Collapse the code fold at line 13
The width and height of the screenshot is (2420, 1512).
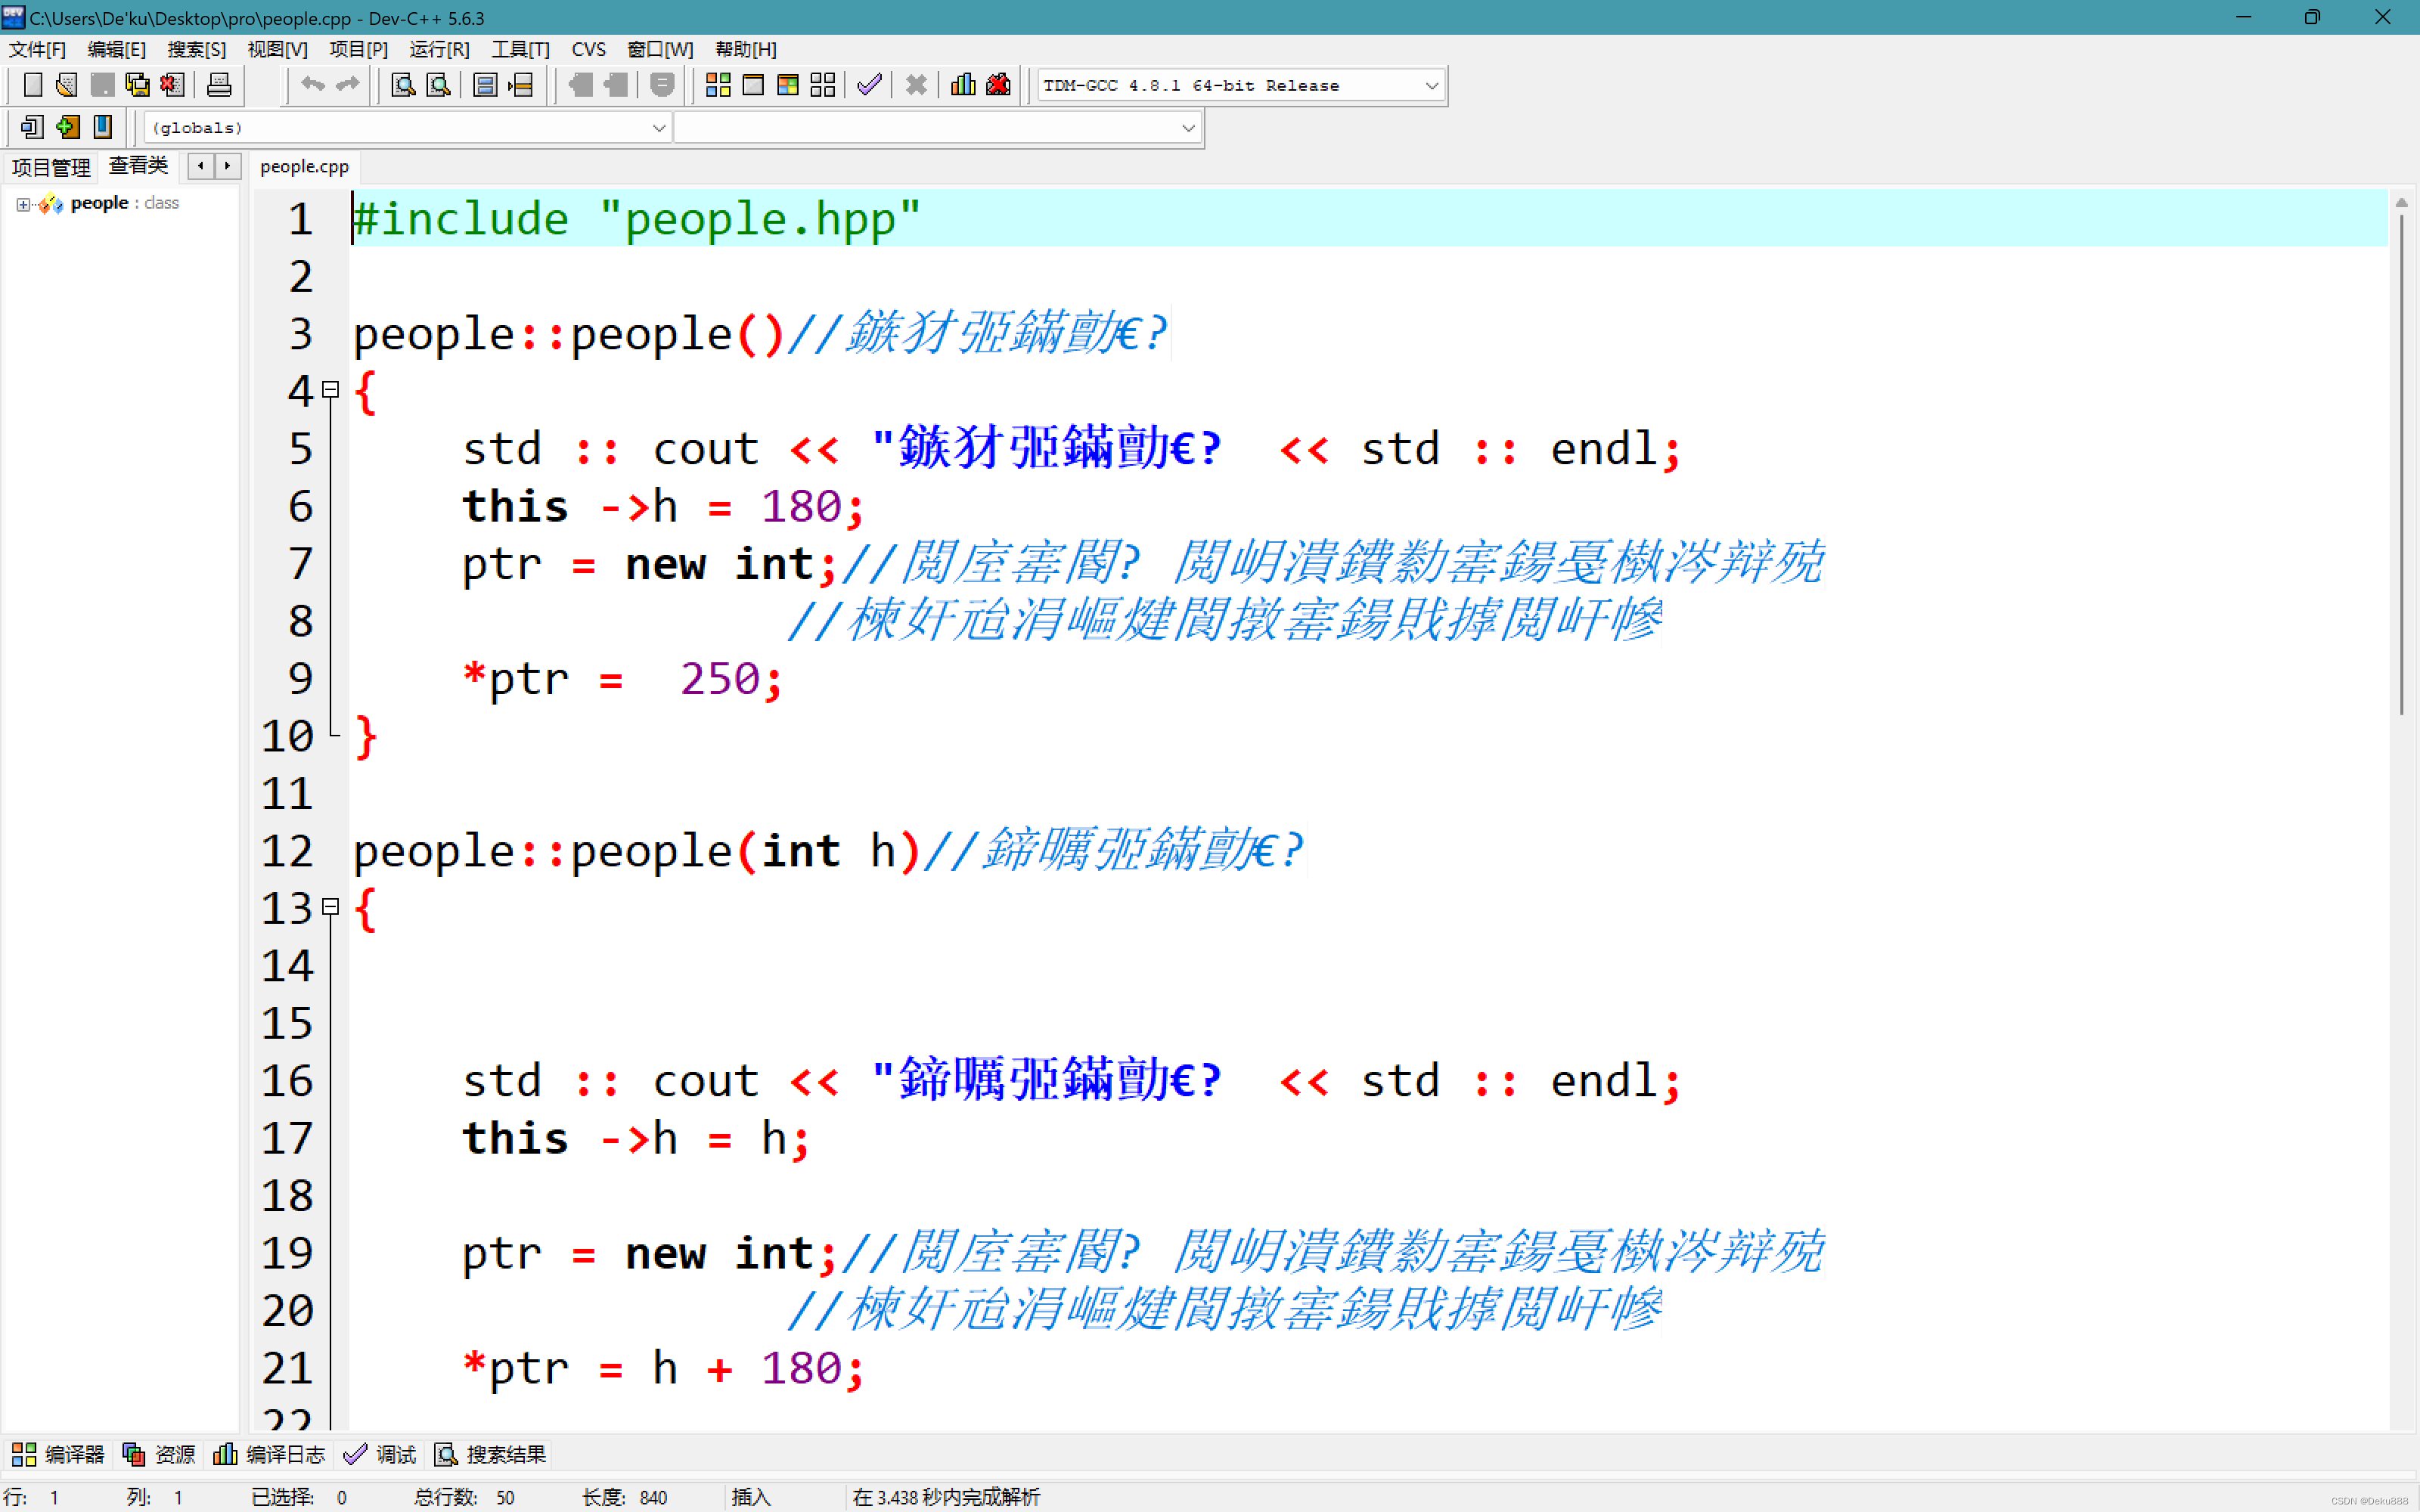331,907
